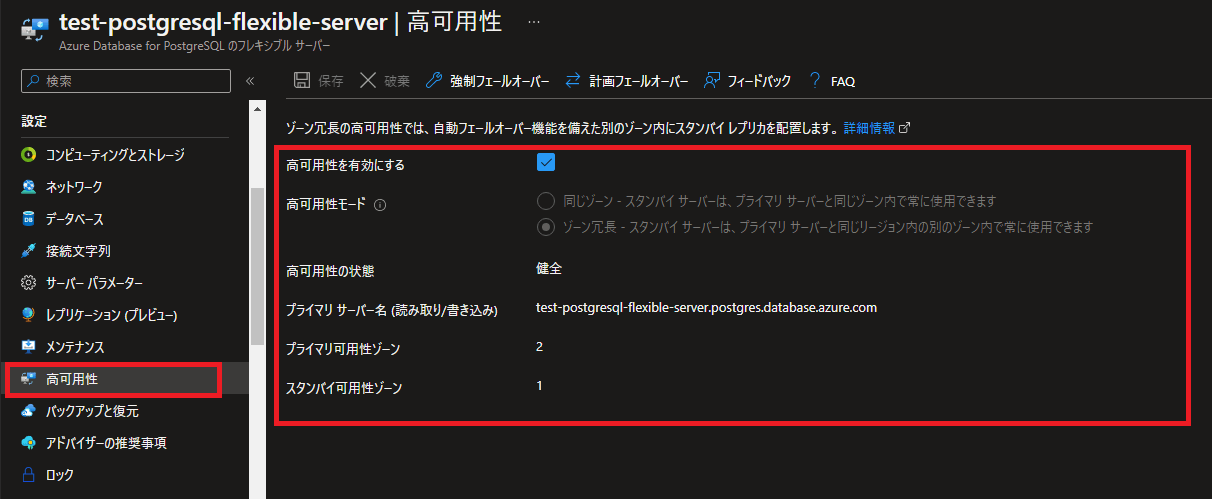Click 設定 section heading in sidebar

pos(34,121)
